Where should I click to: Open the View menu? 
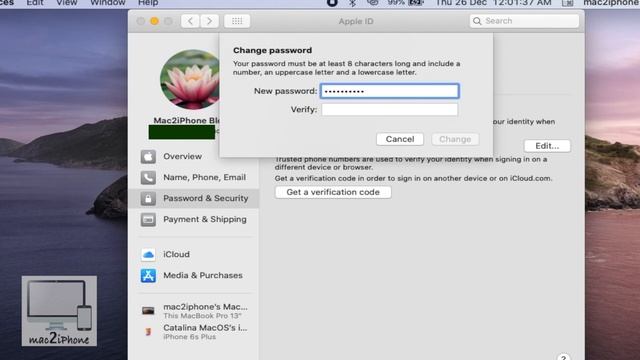(x=67, y=3)
